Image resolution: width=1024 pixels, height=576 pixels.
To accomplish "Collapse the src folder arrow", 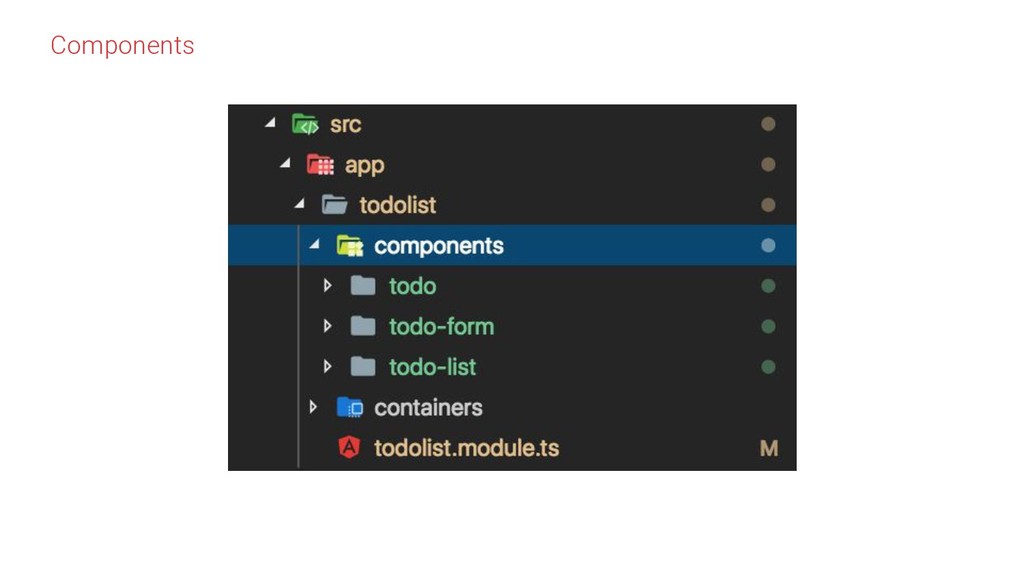I will [x=270, y=124].
